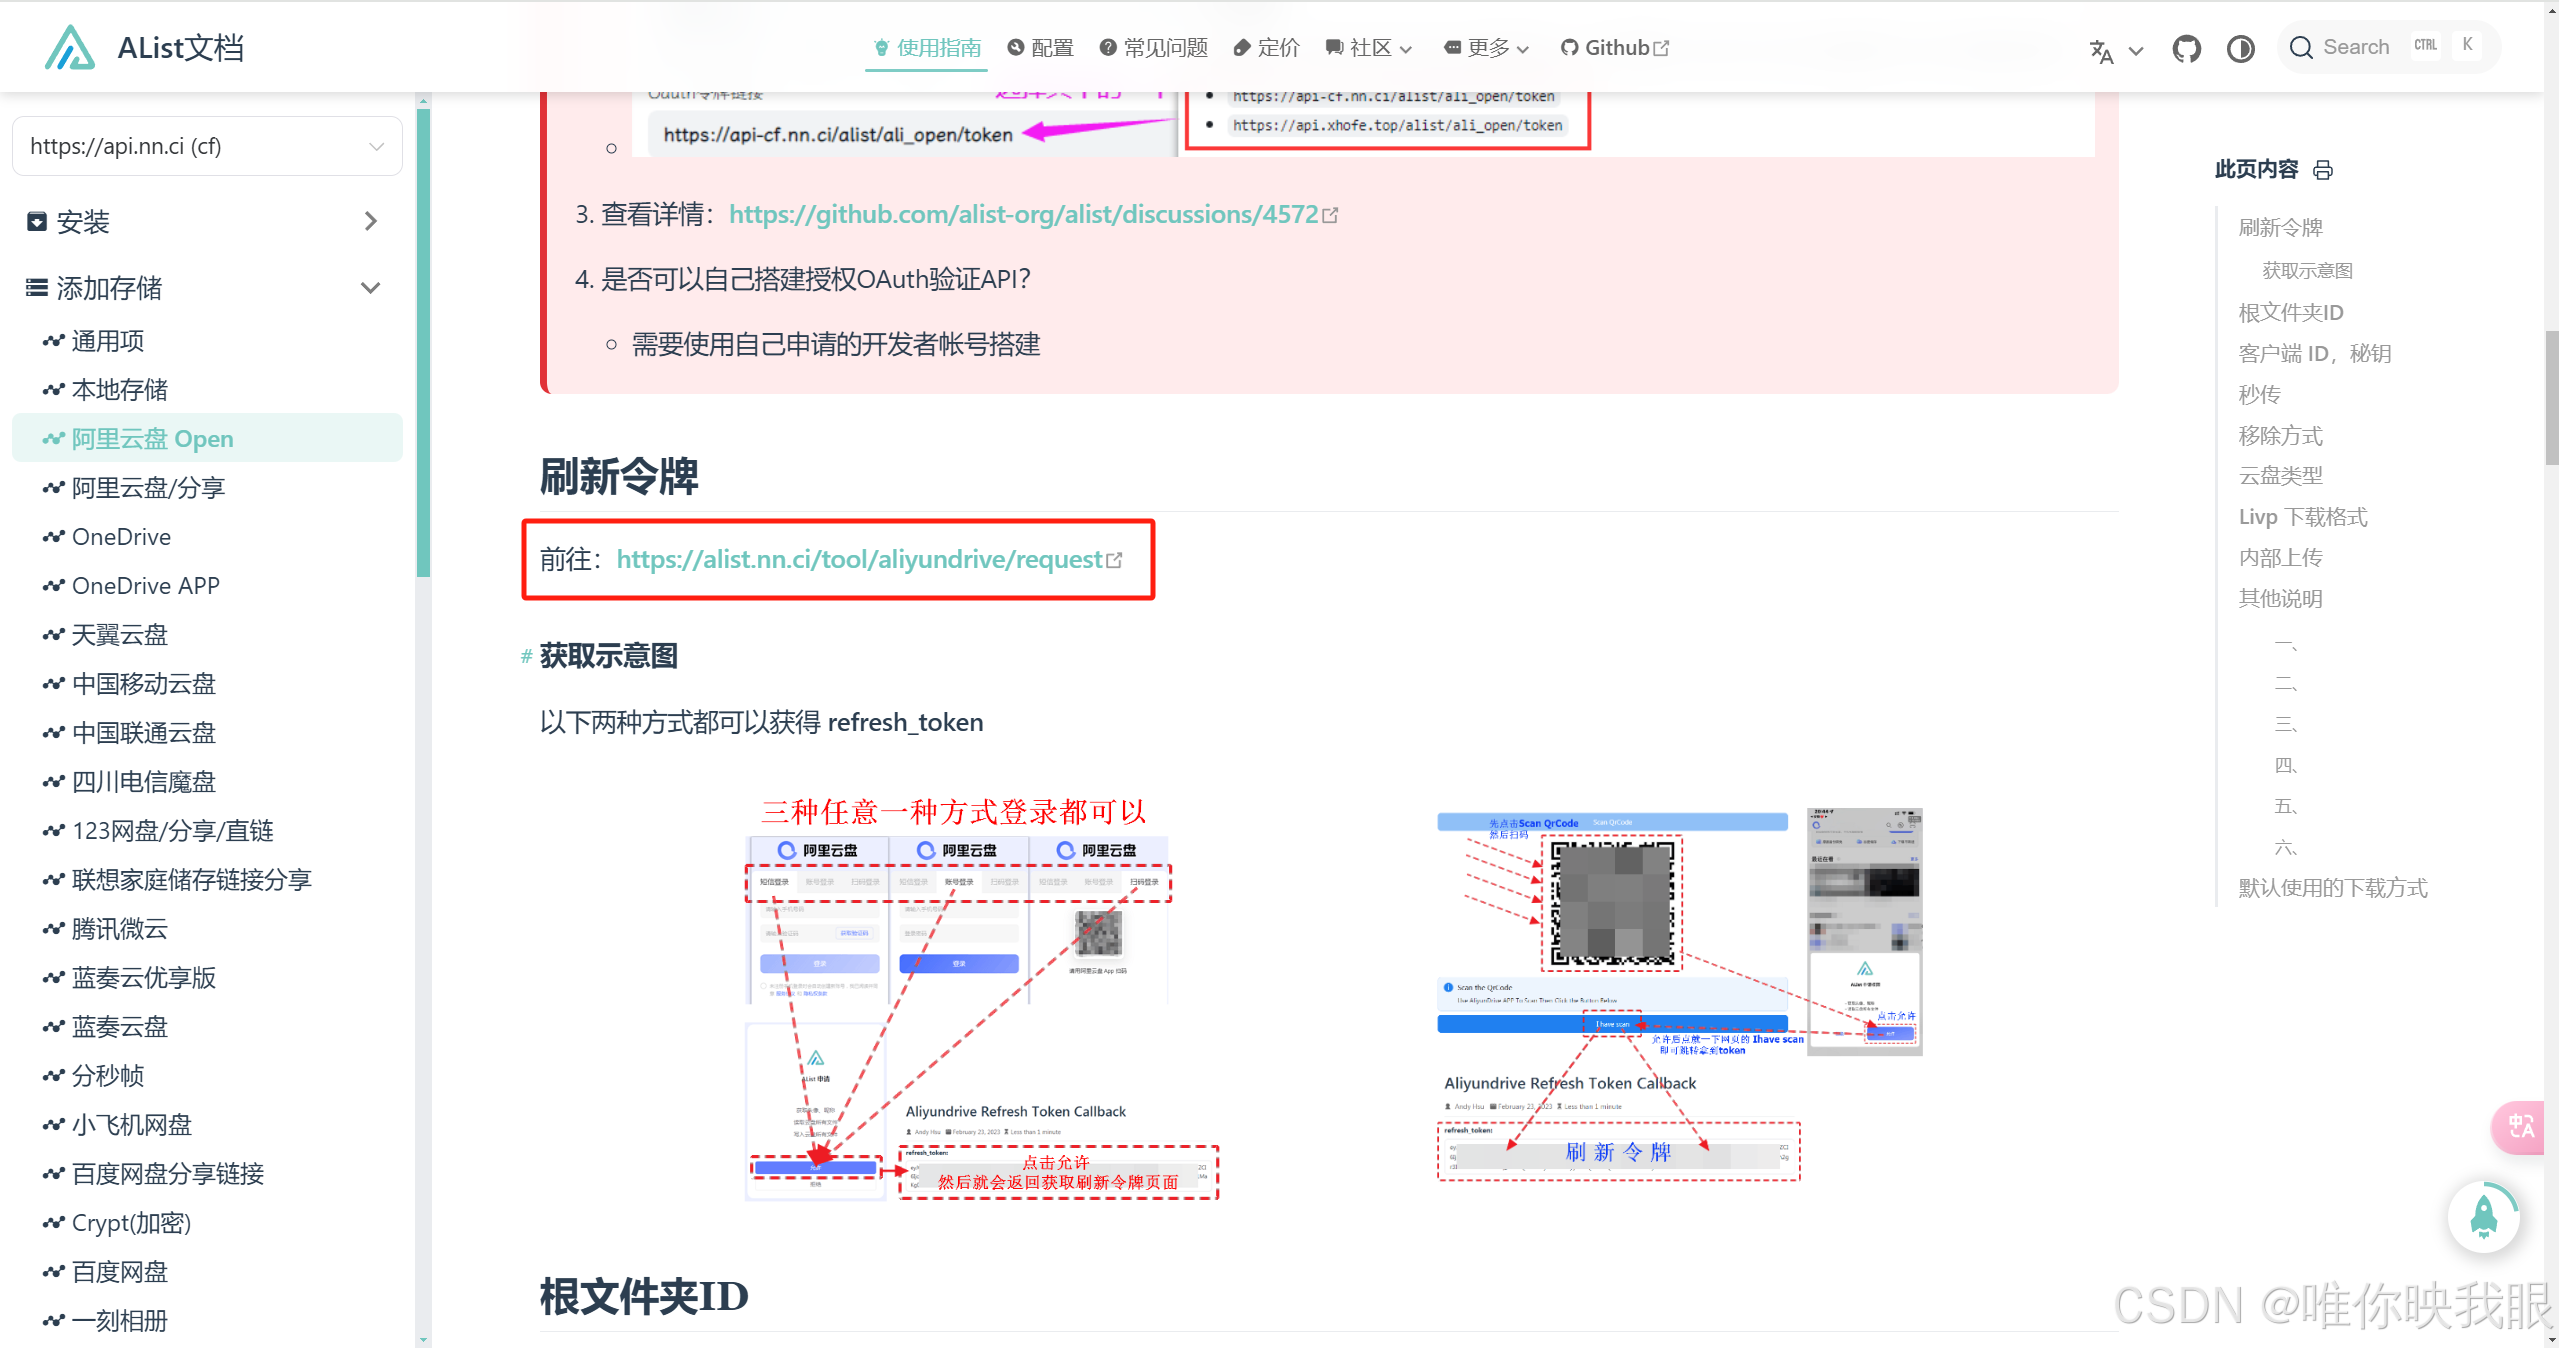Toggle dark mode theme icon
Image resolution: width=2559 pixels, height=1348 pixels.
(2240, 48)
